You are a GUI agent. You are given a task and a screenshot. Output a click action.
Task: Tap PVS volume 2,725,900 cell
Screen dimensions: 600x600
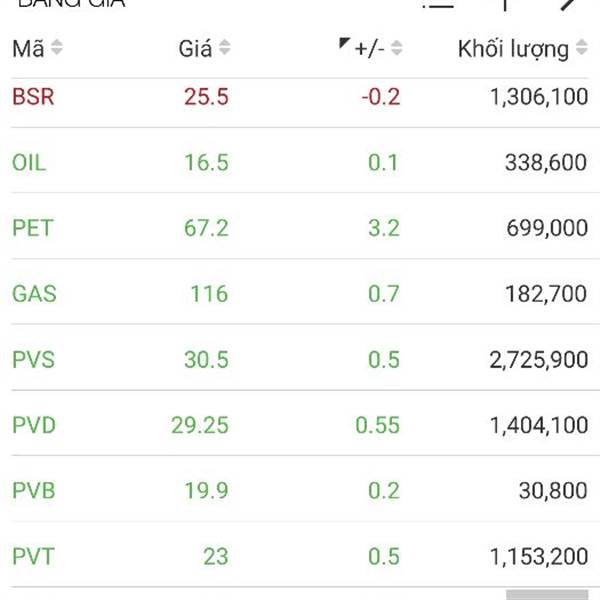[539, 360]
